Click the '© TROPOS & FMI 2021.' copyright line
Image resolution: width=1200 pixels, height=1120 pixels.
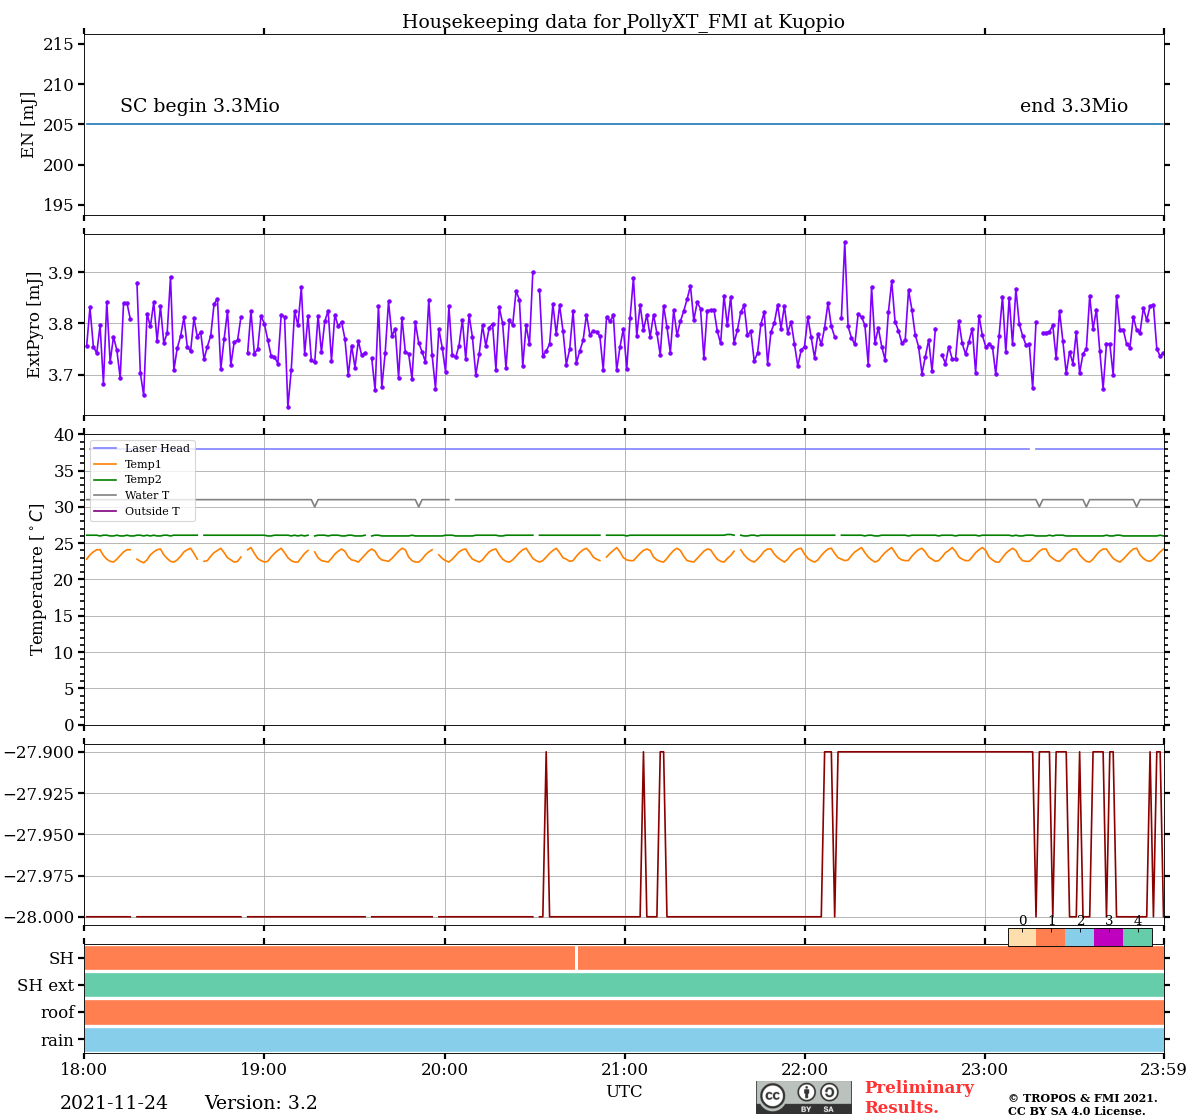coord(1083,1098)
